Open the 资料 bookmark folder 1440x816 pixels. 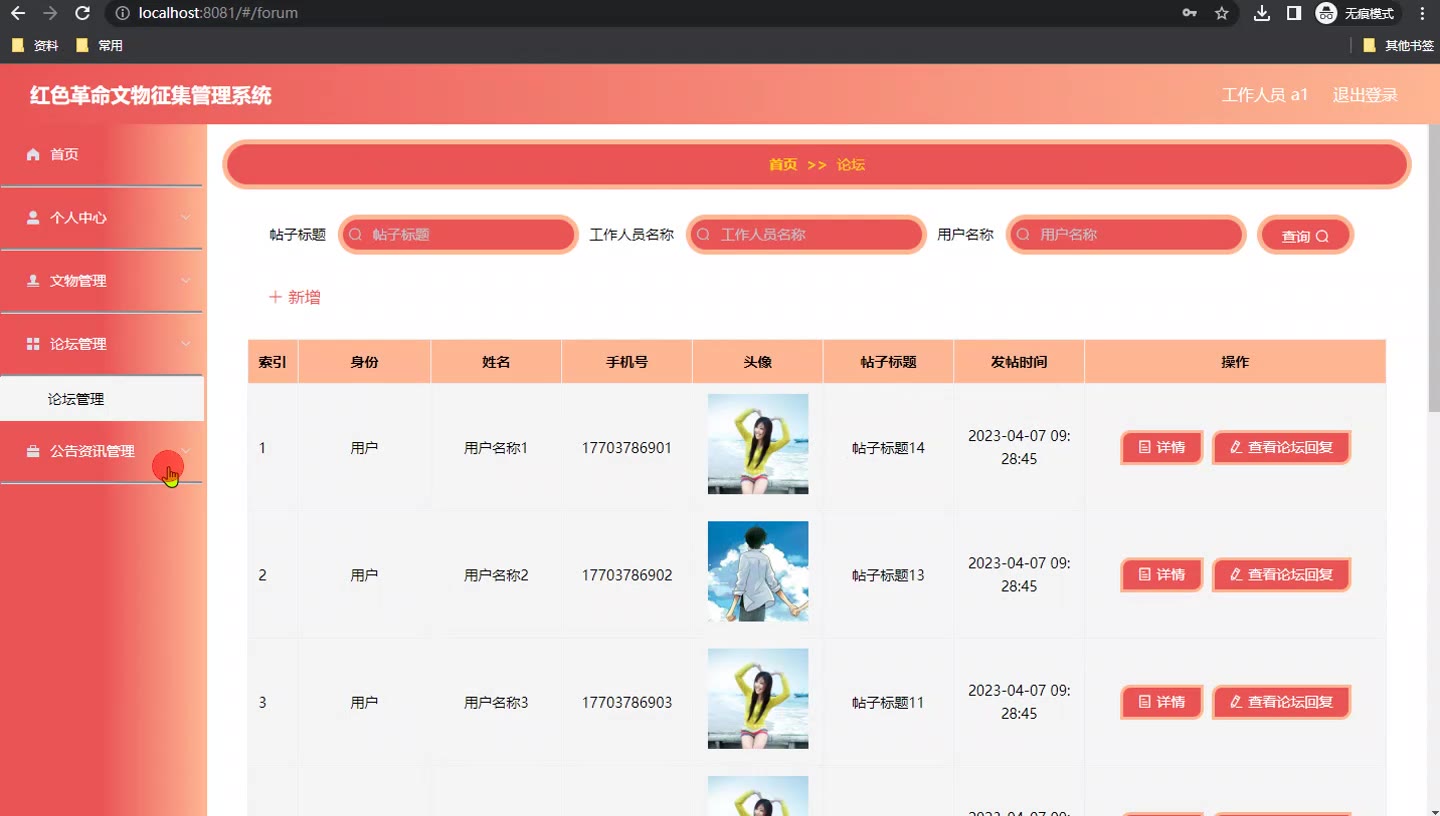[x=35, y=45]
